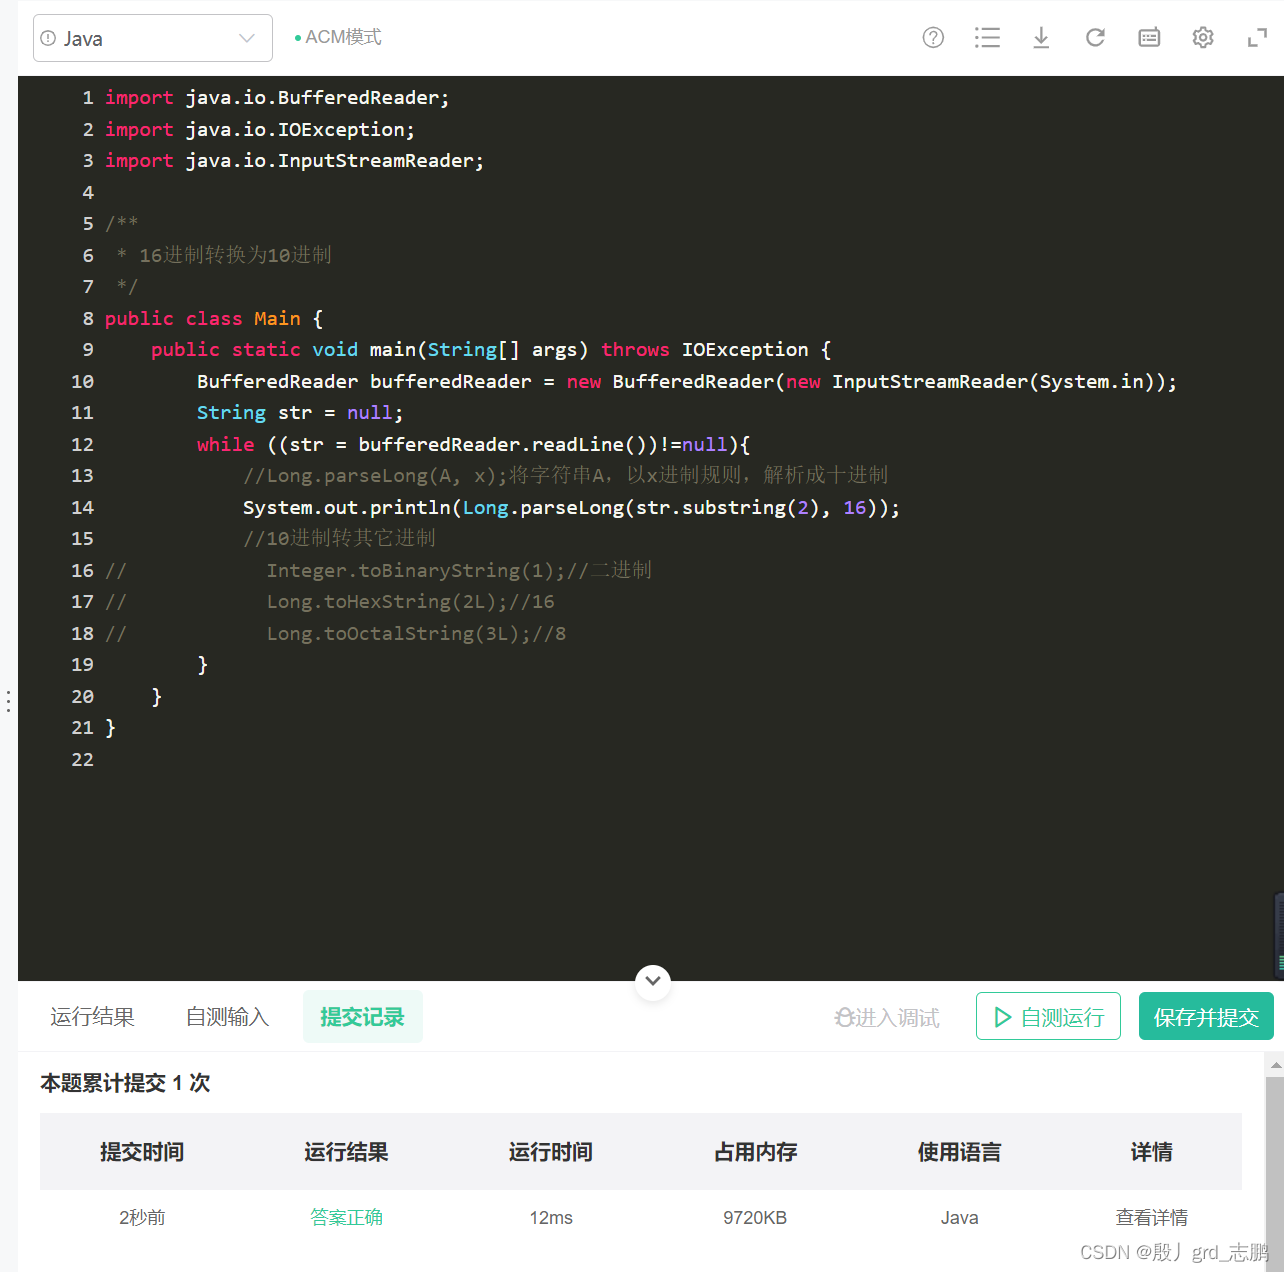Click the 本题累计提交 1 次 text
Screen dimensions: 1284x1272
tap(125, 1082)
